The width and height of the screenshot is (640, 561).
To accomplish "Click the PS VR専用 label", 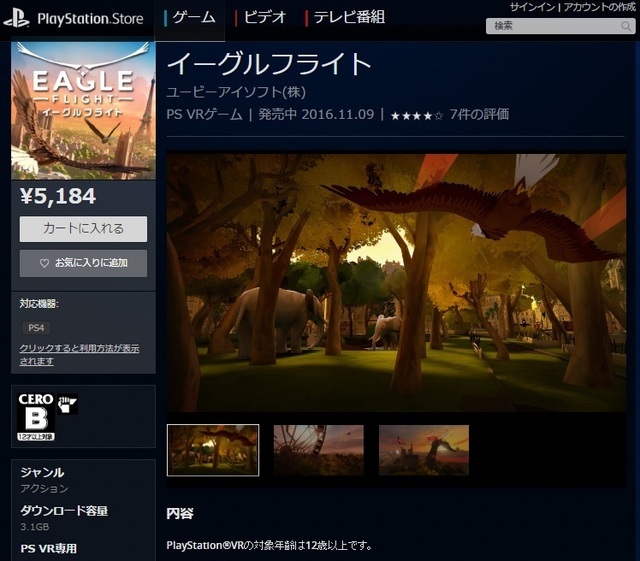I will pyautogui.click(x=49, y=548).
